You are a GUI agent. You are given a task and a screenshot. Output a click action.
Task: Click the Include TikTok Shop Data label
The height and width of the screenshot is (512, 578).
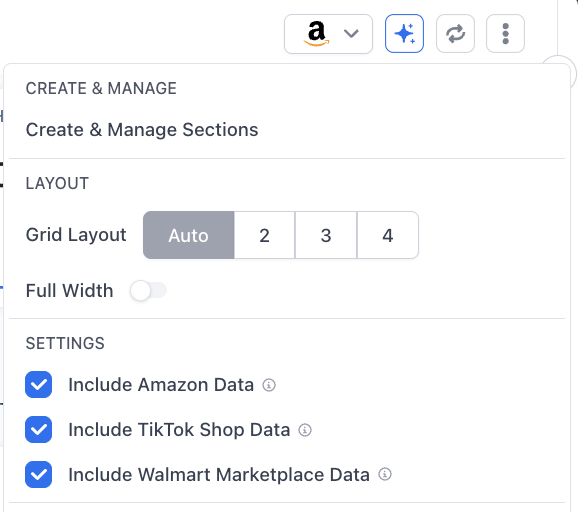pos(179,430)
